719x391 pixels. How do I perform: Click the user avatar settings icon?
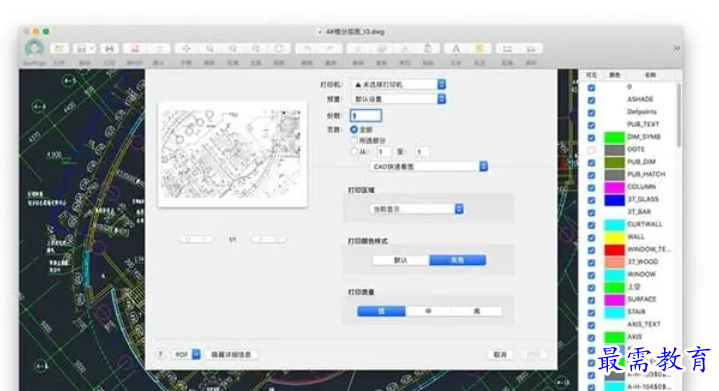pos(34,48)
